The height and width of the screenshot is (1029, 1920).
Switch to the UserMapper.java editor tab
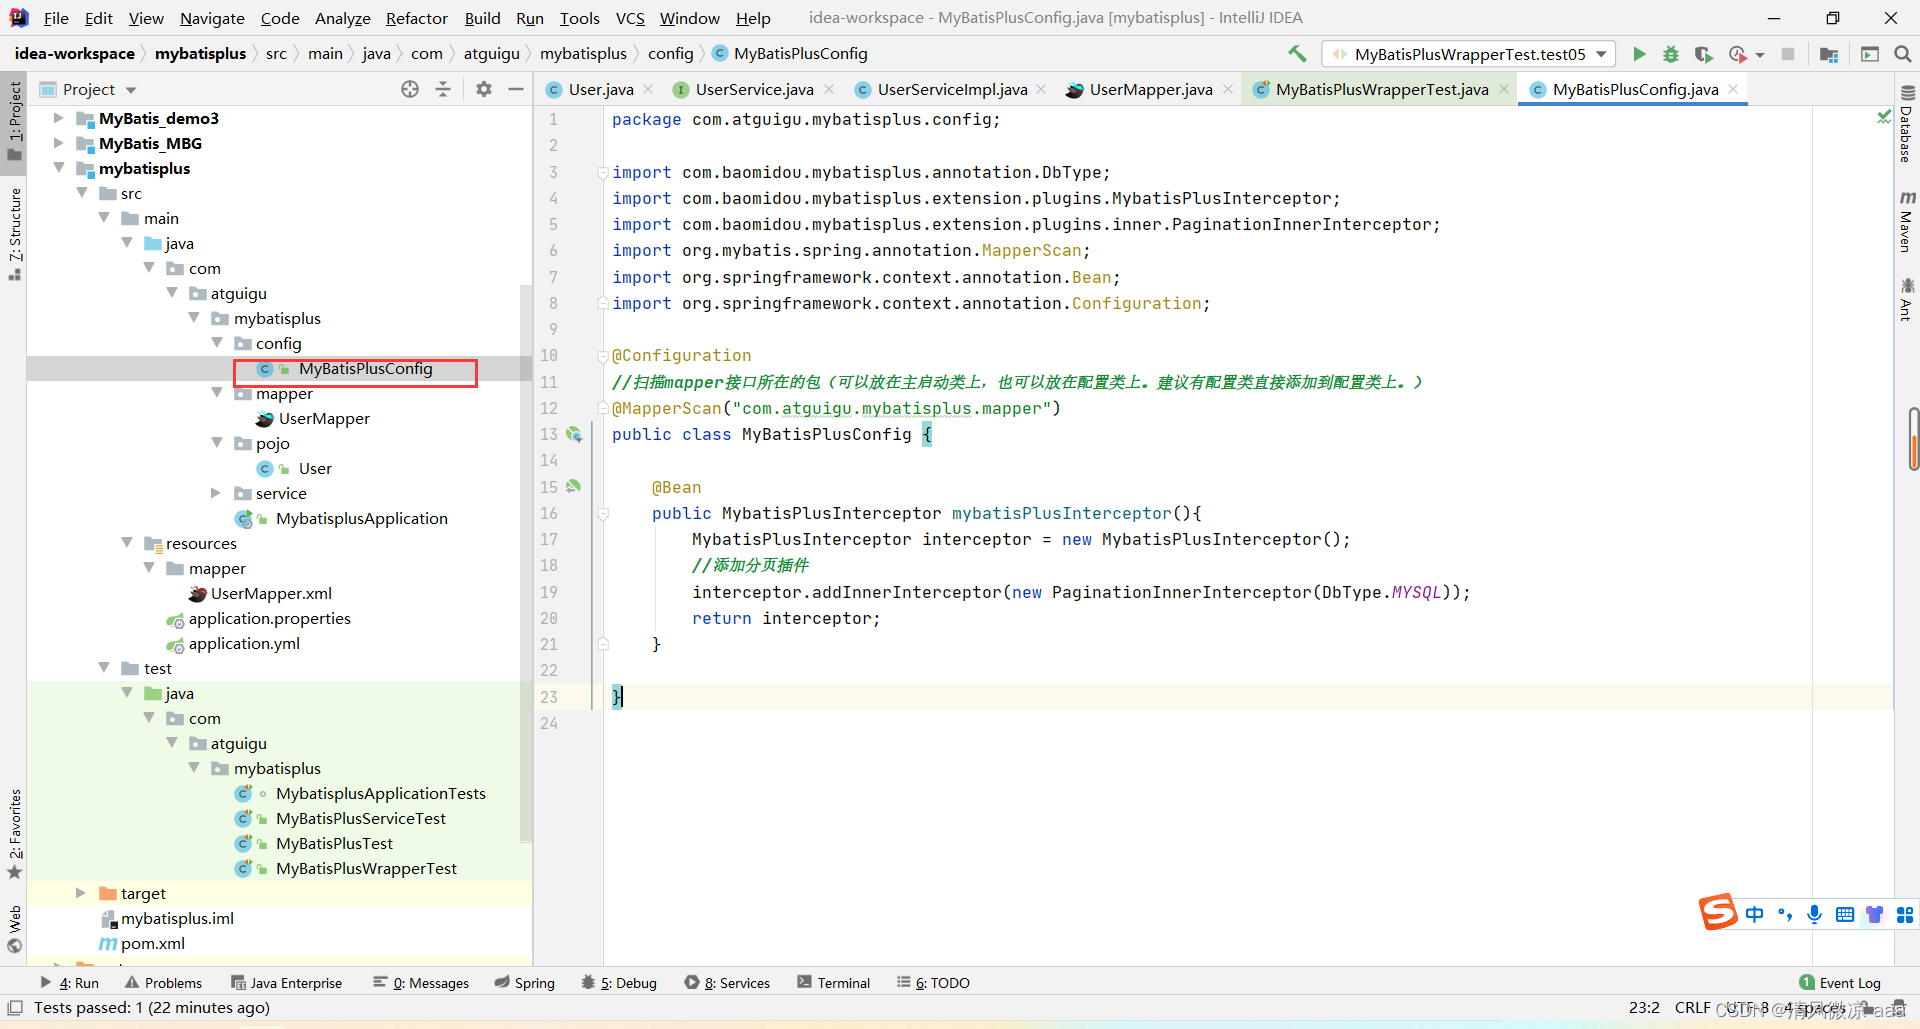1150,90
